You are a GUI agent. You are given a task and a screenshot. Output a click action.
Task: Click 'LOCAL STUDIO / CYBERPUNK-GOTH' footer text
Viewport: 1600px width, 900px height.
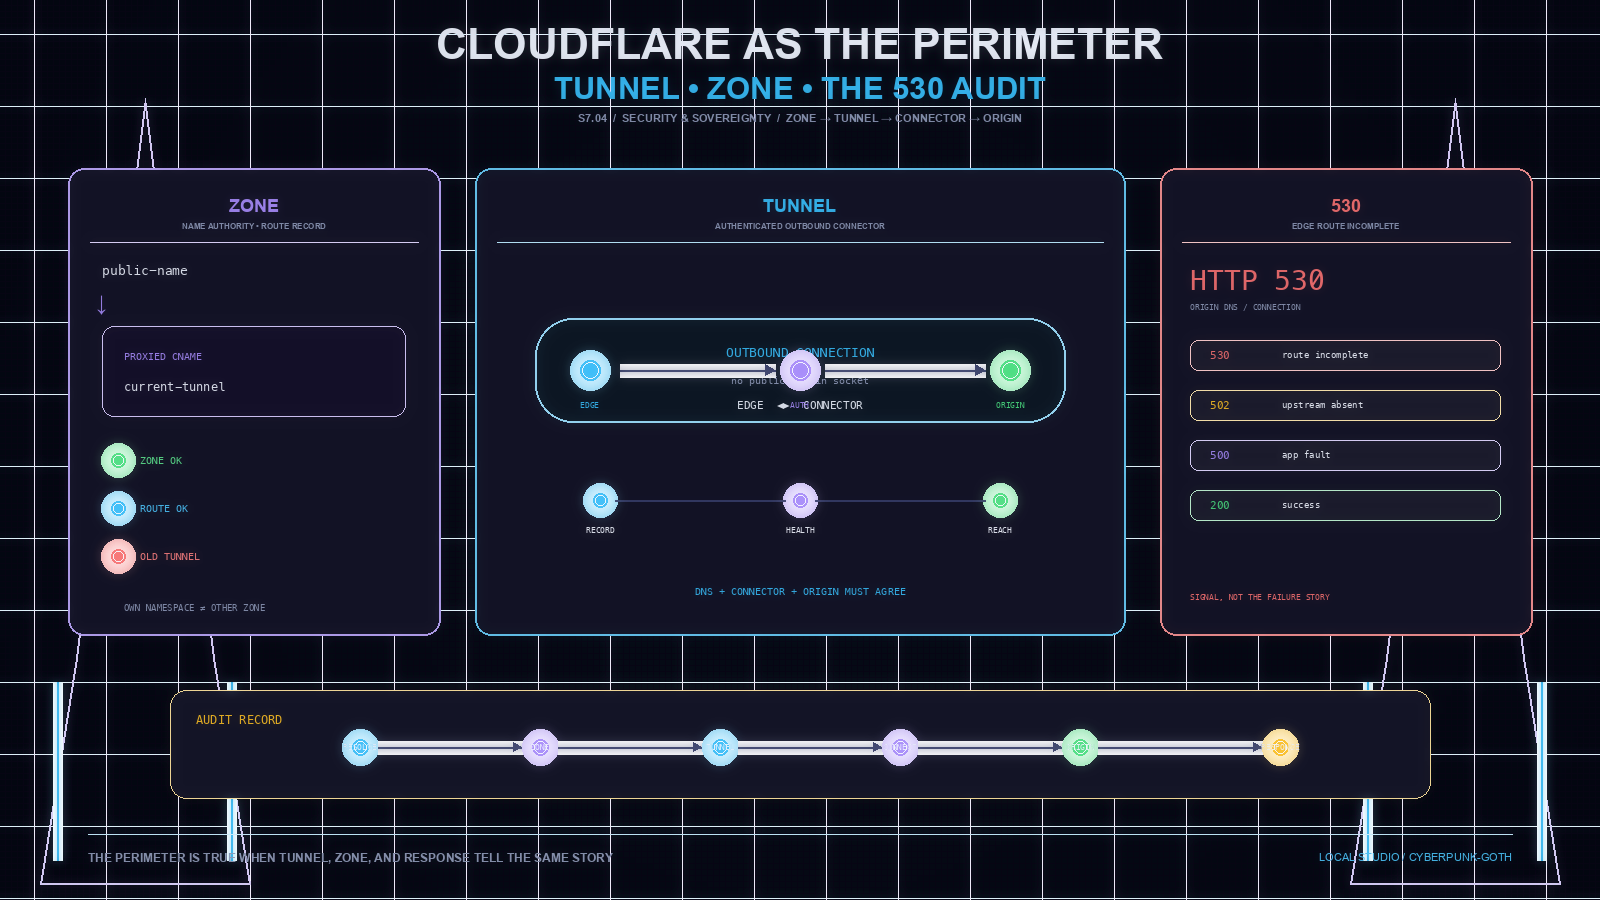coord(1415,857)
